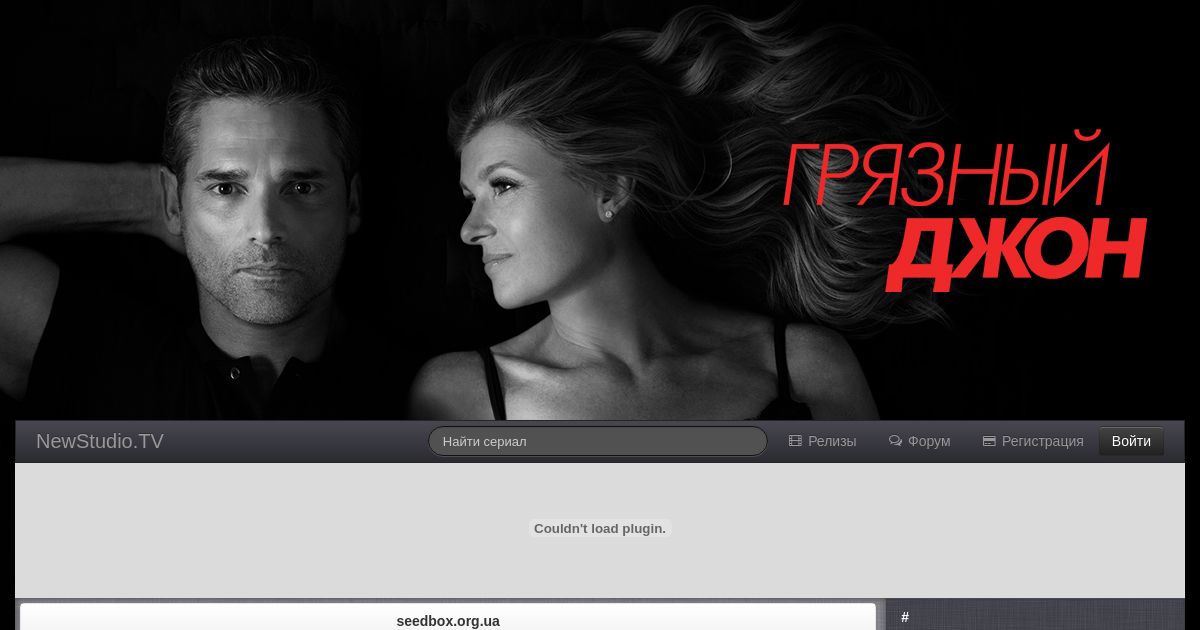
Task: Click the speech bubble icon beside Форум
Action: click(x=895, y=441)
